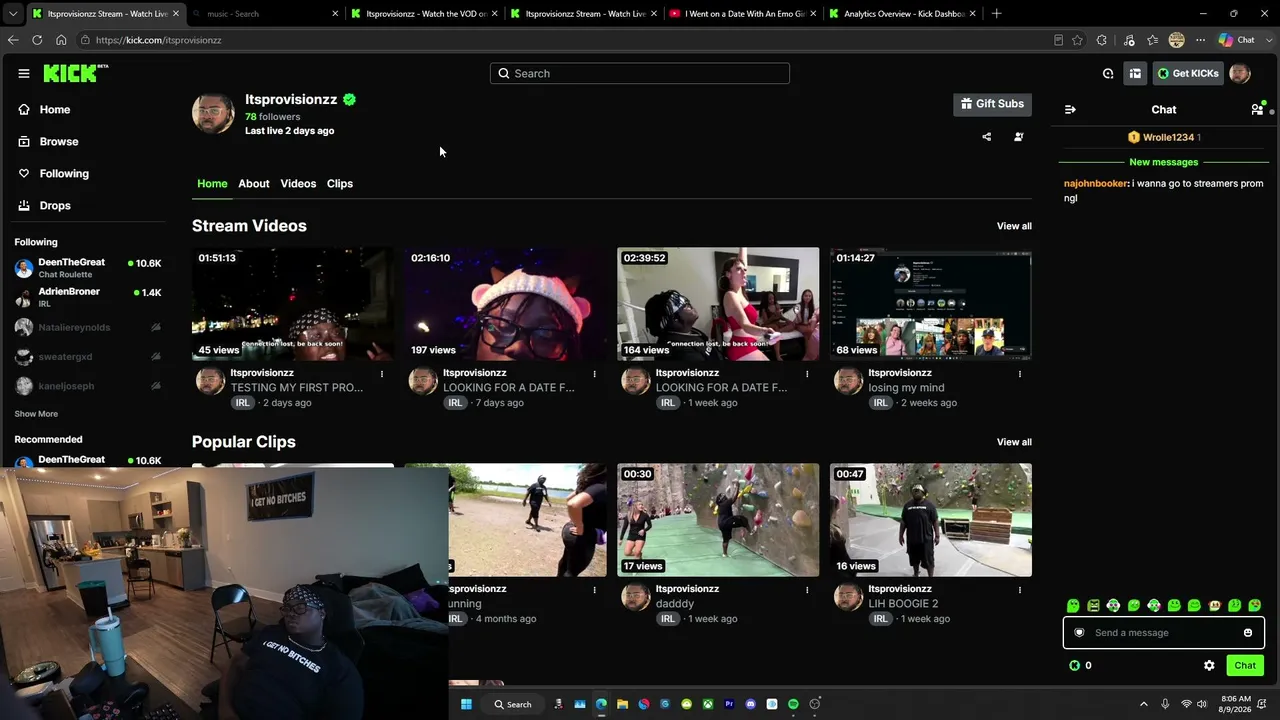Click the search field on Kick
1280x720 pixels.
pos(640,73)
